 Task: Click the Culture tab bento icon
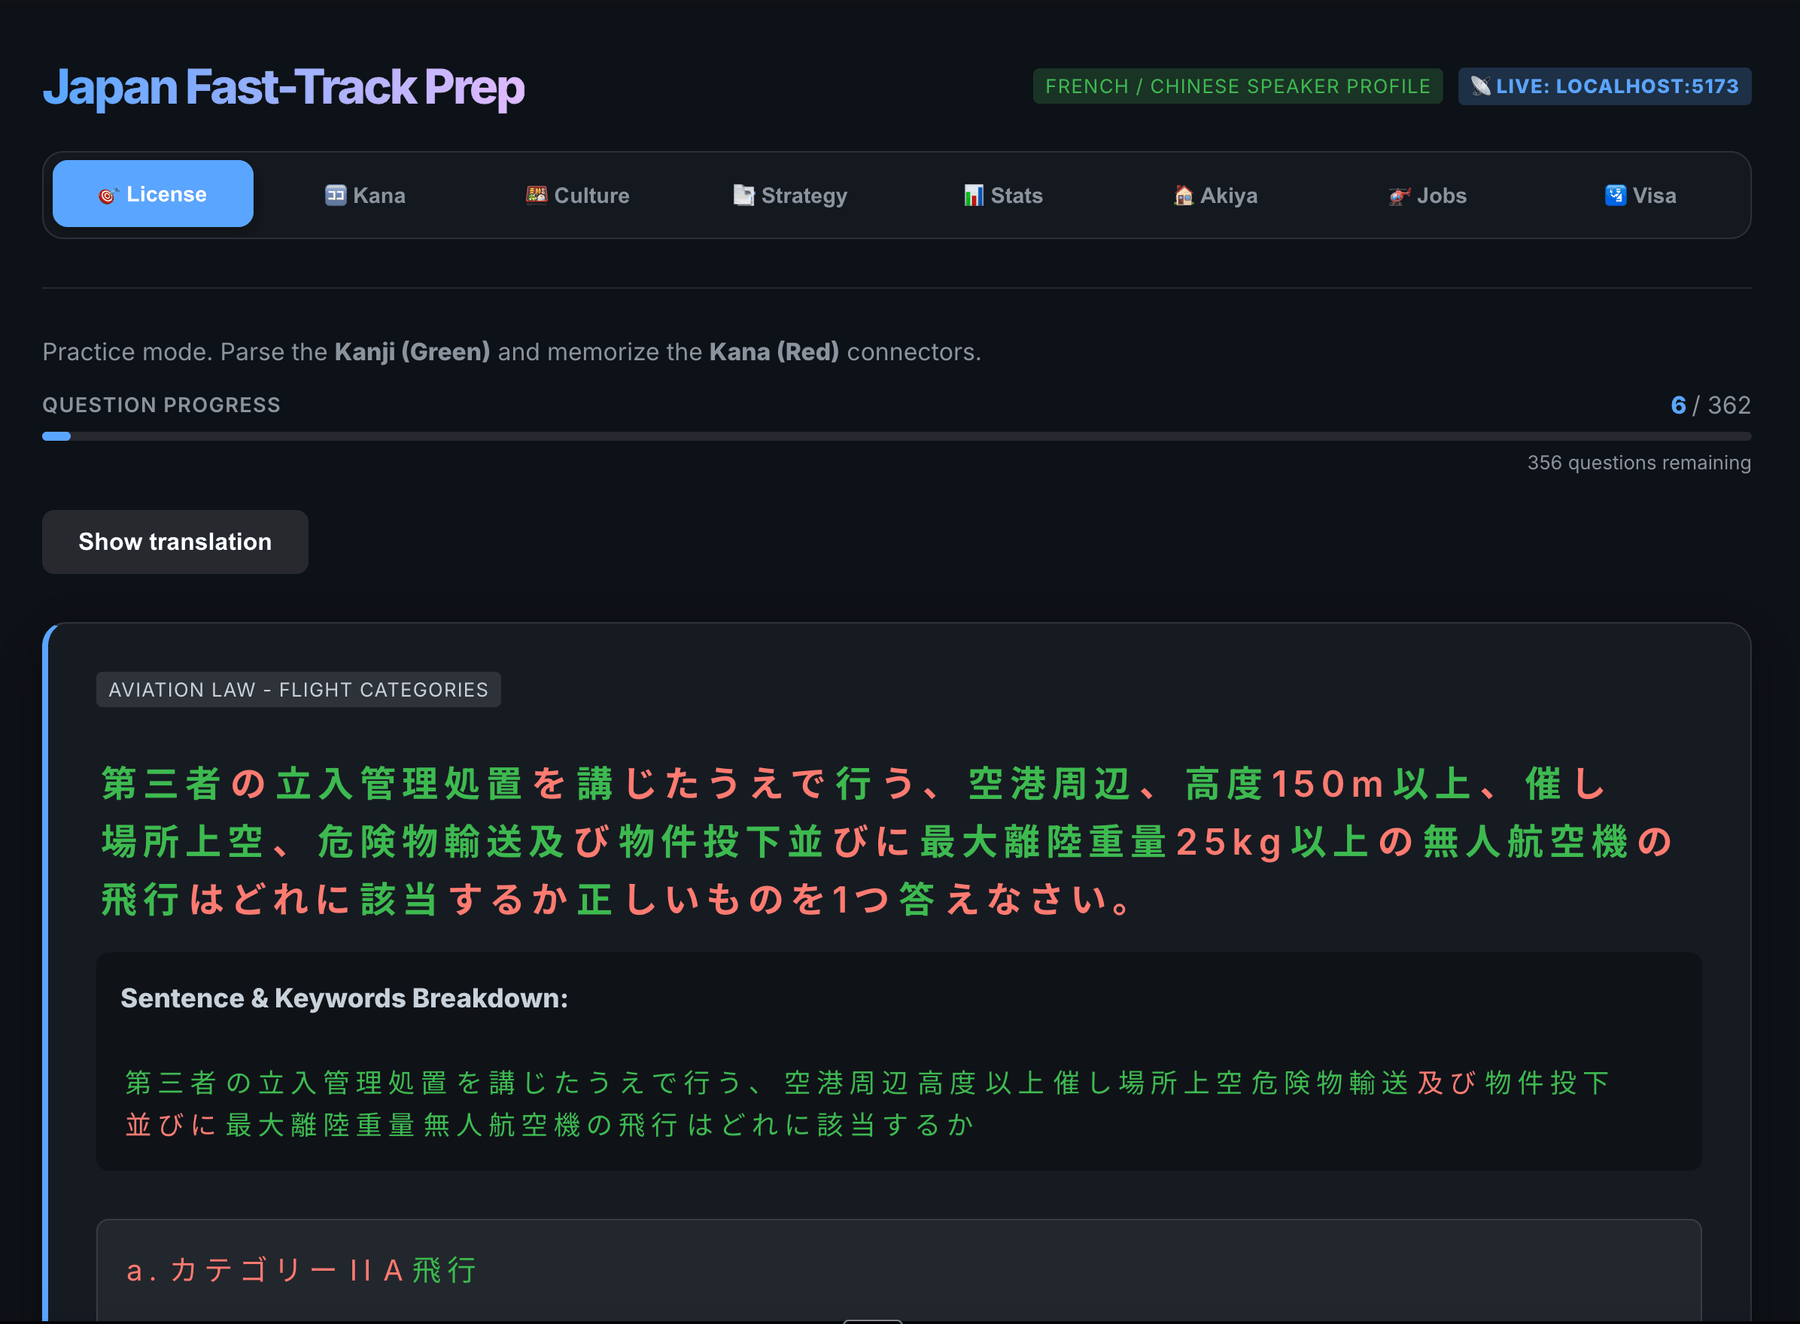point(537,195)
